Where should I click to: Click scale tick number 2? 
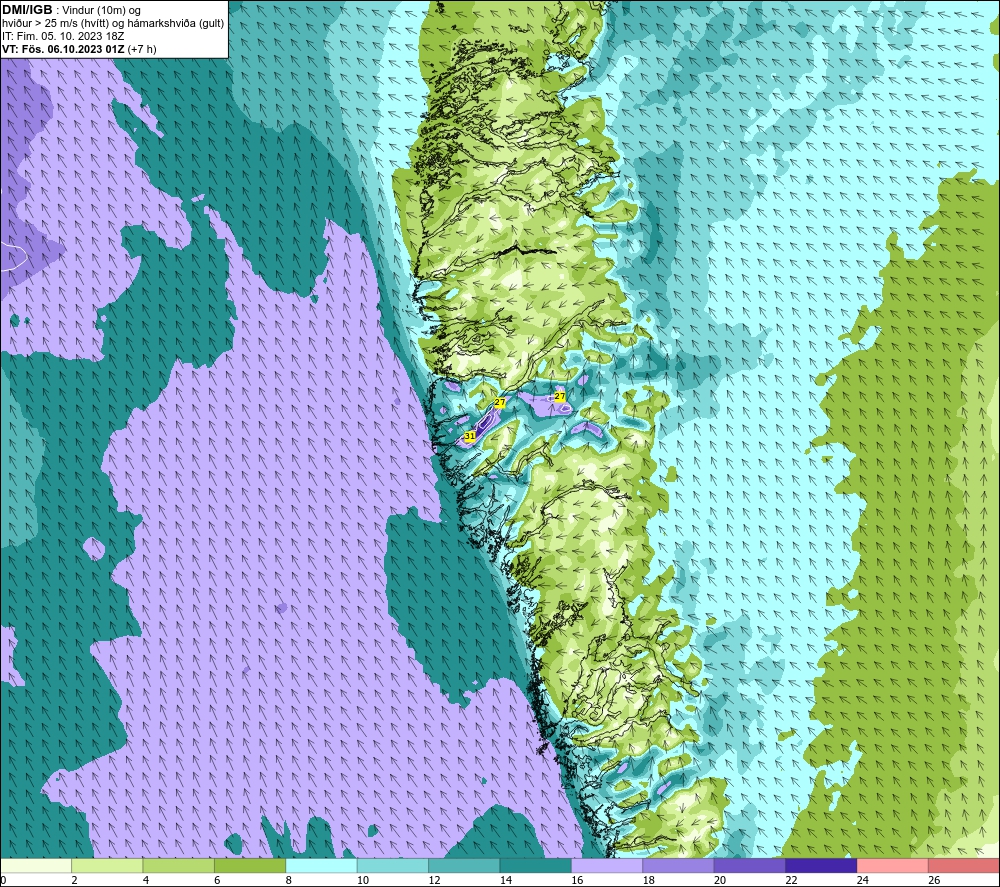[x=75, y=880]
